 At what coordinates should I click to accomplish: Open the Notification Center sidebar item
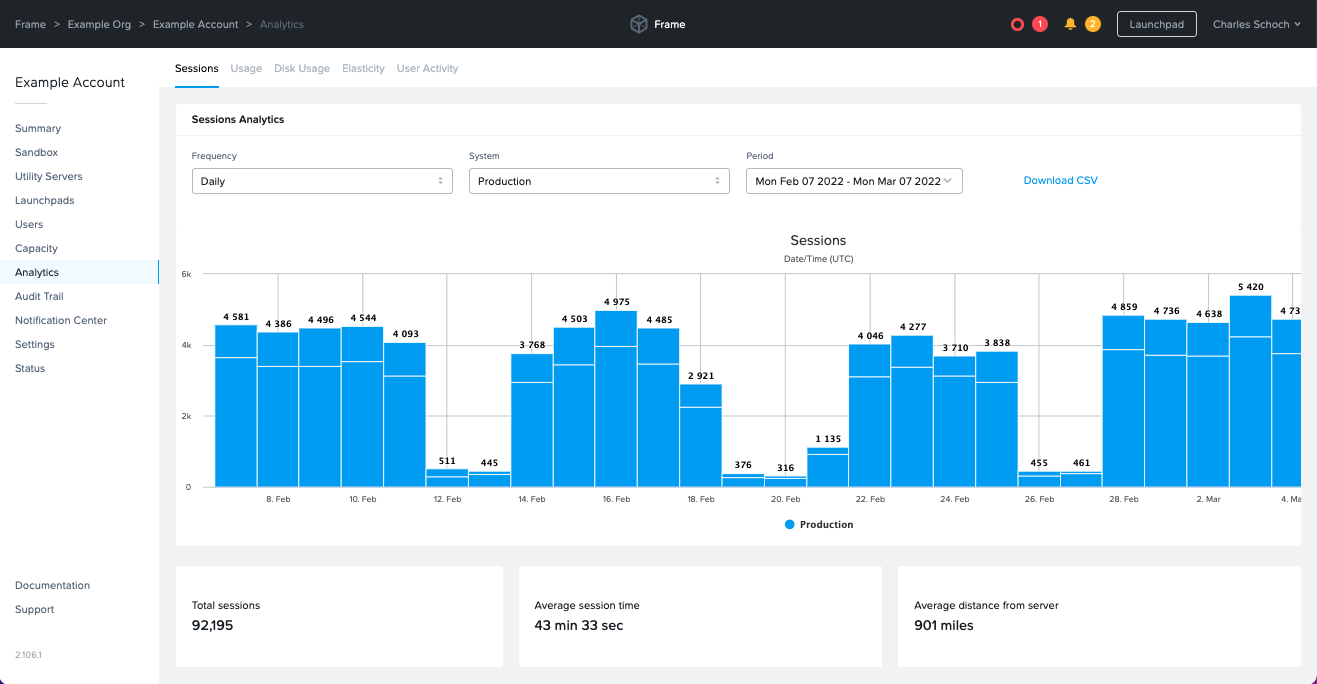61,320
